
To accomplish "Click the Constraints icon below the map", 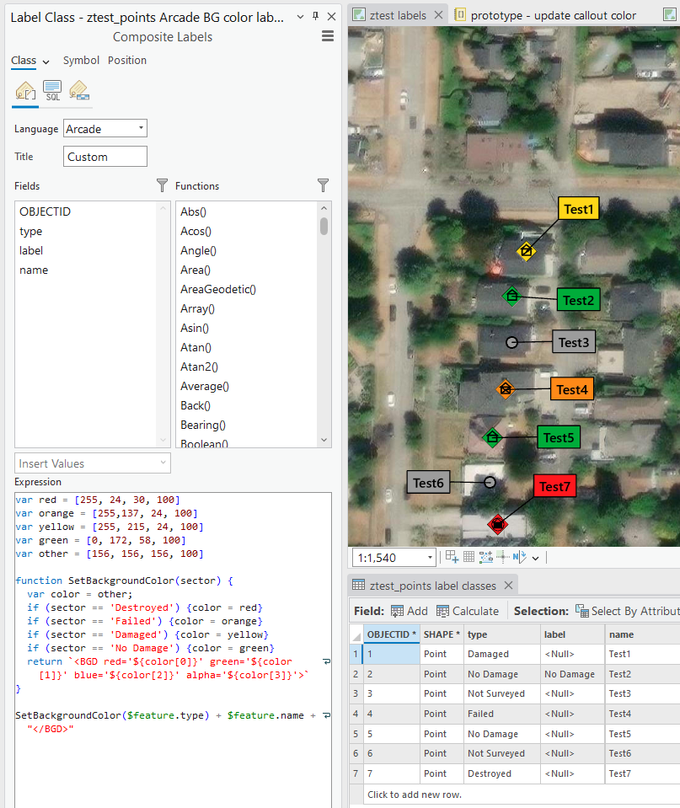I will 486,557.
